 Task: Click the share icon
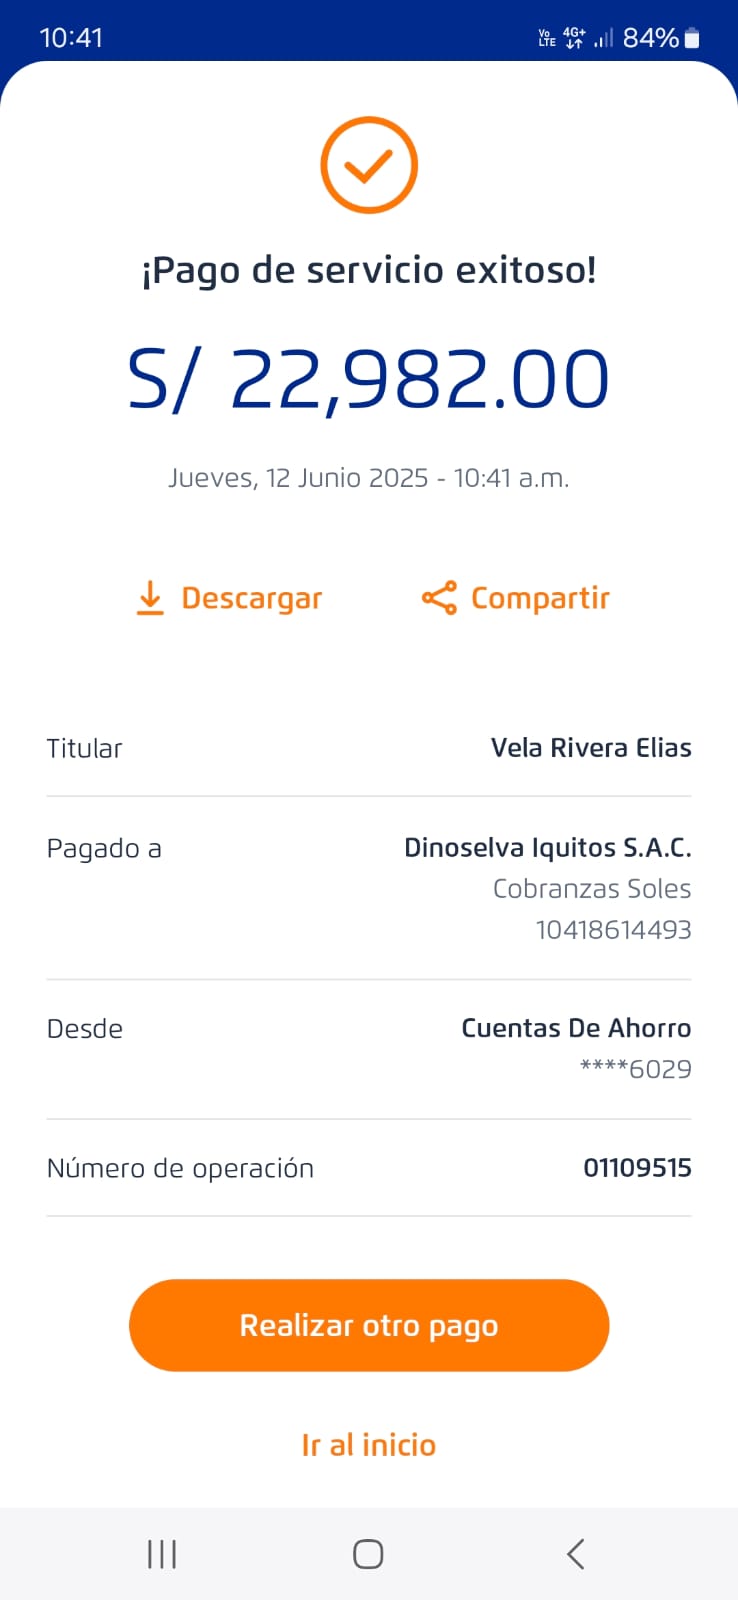(439, 598)
